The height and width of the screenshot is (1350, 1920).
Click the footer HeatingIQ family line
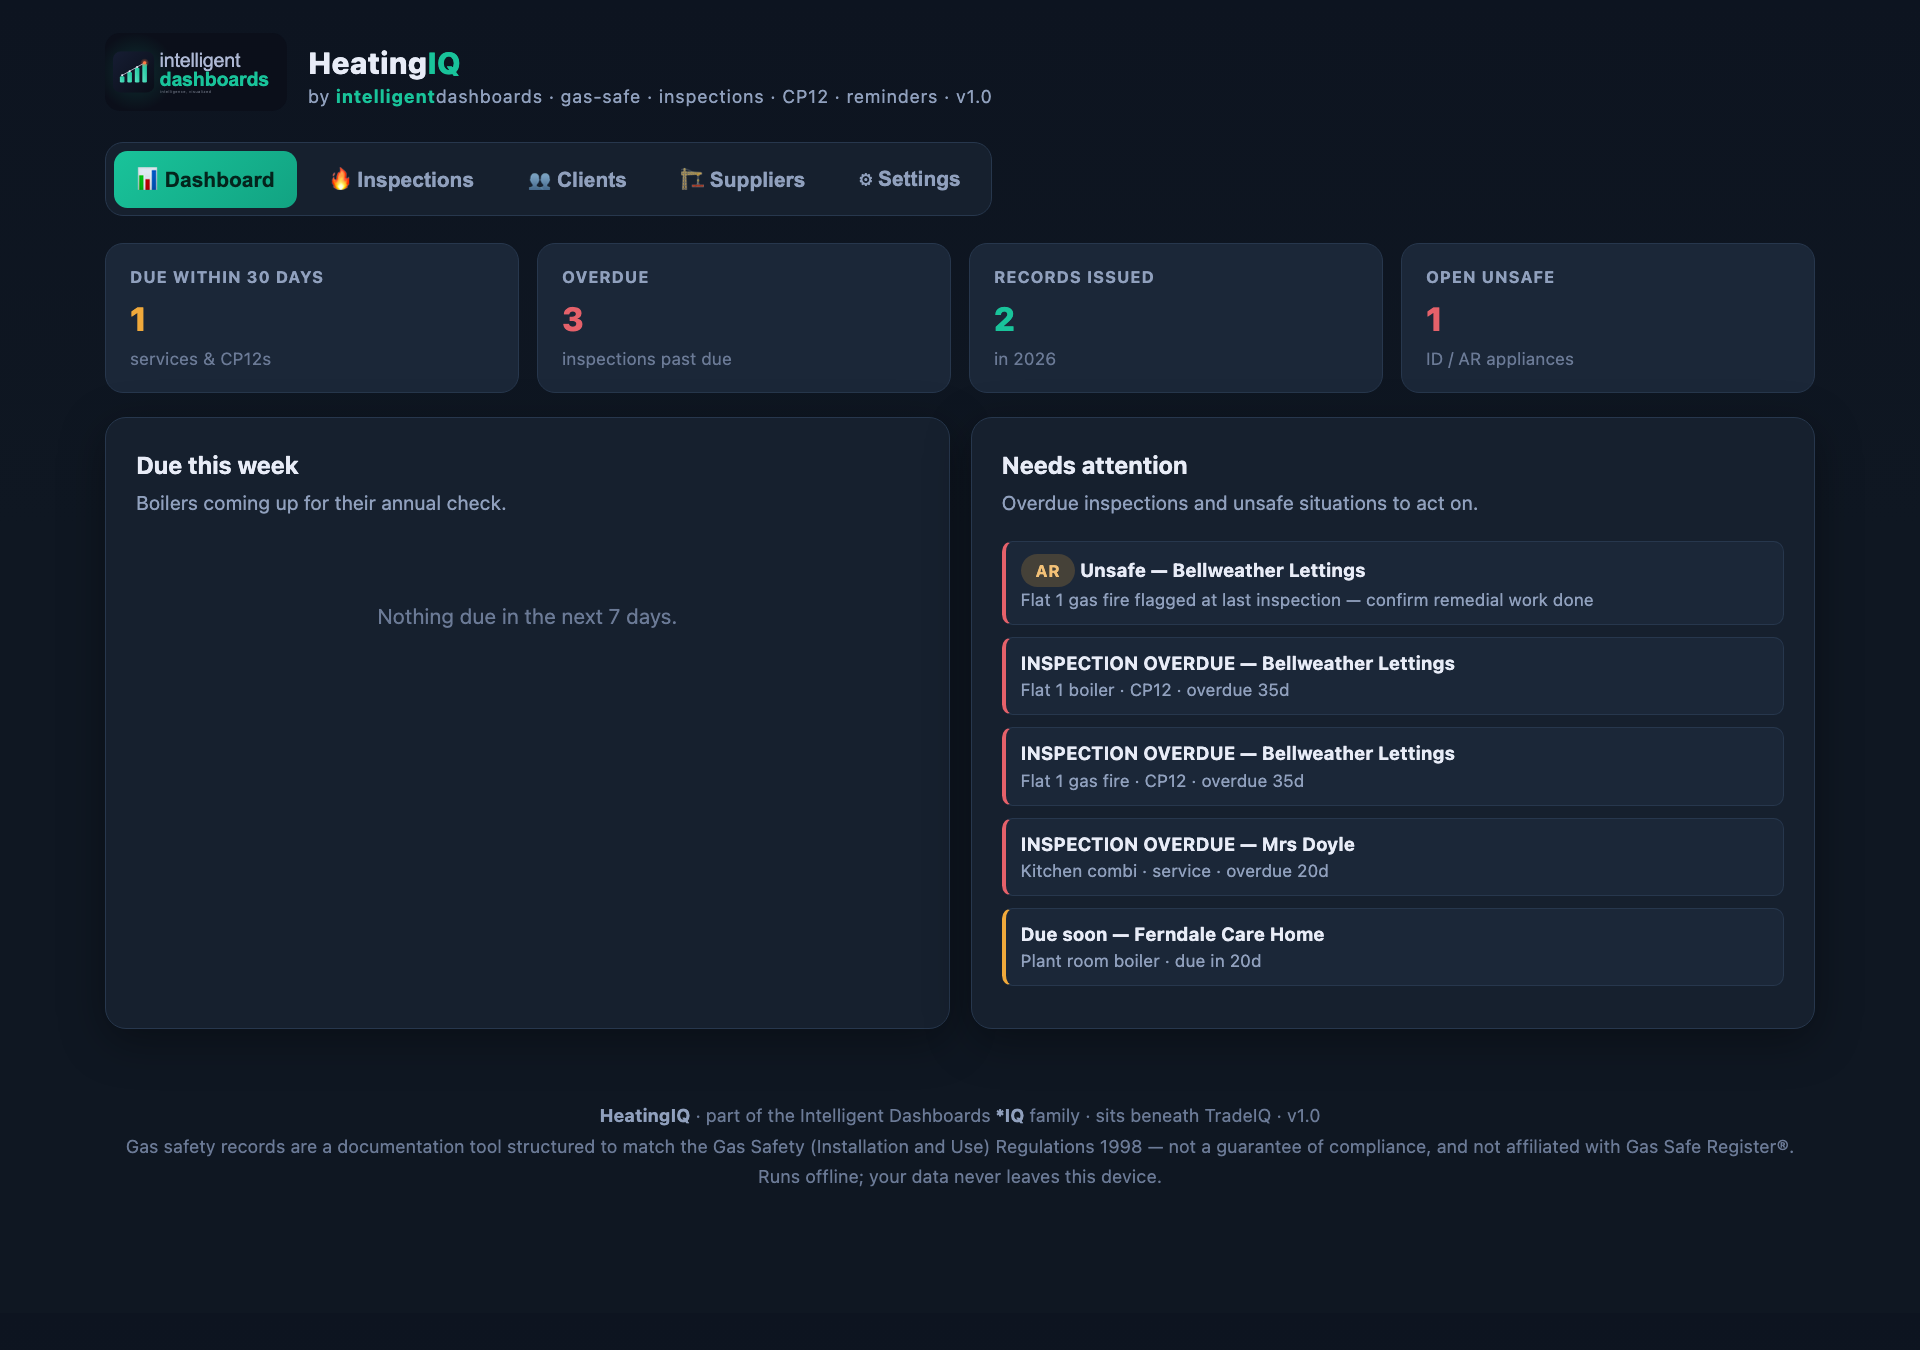tap(960, 1116)
